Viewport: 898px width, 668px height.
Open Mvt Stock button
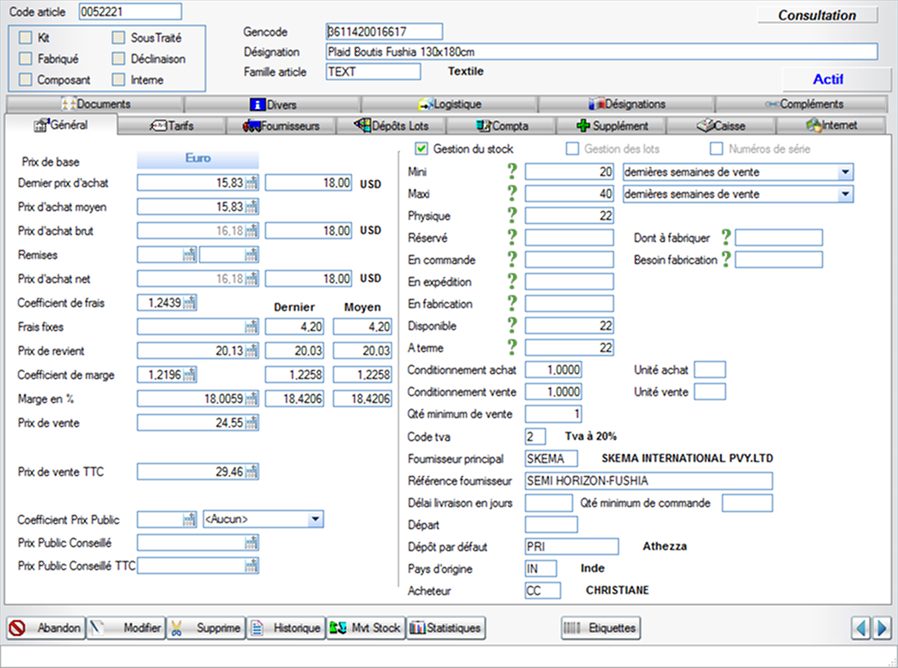(366, 628)
